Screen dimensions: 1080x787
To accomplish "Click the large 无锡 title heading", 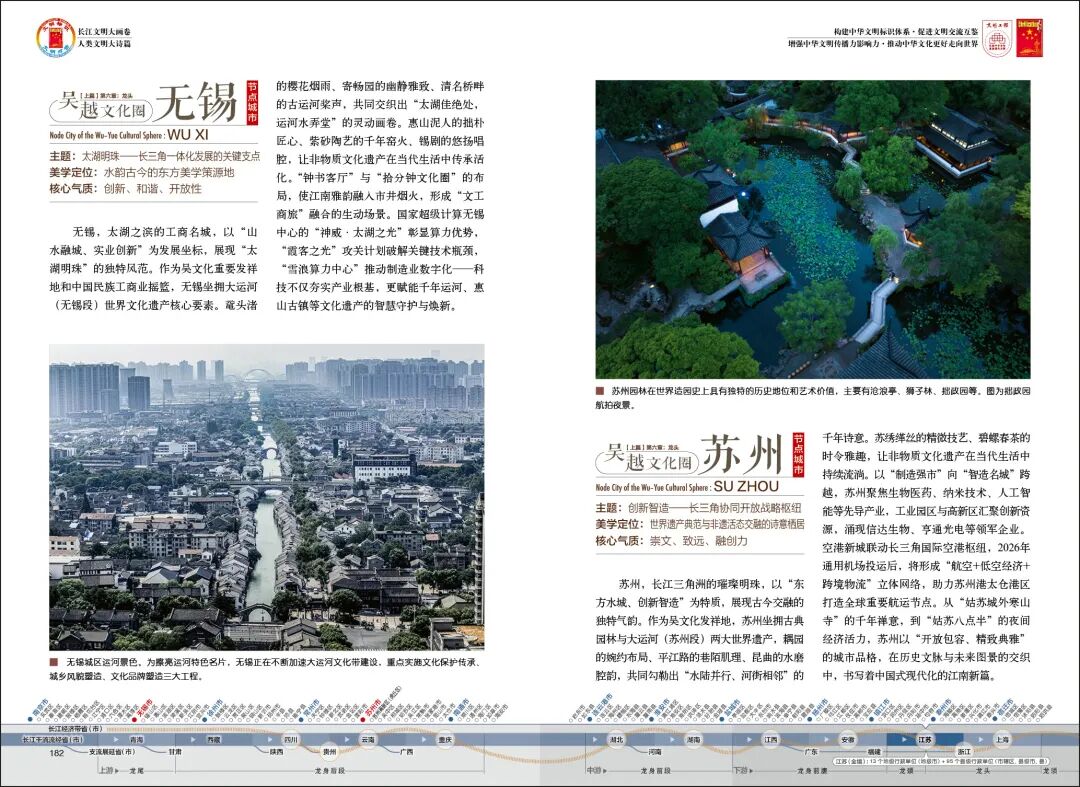I will (197, 103).
